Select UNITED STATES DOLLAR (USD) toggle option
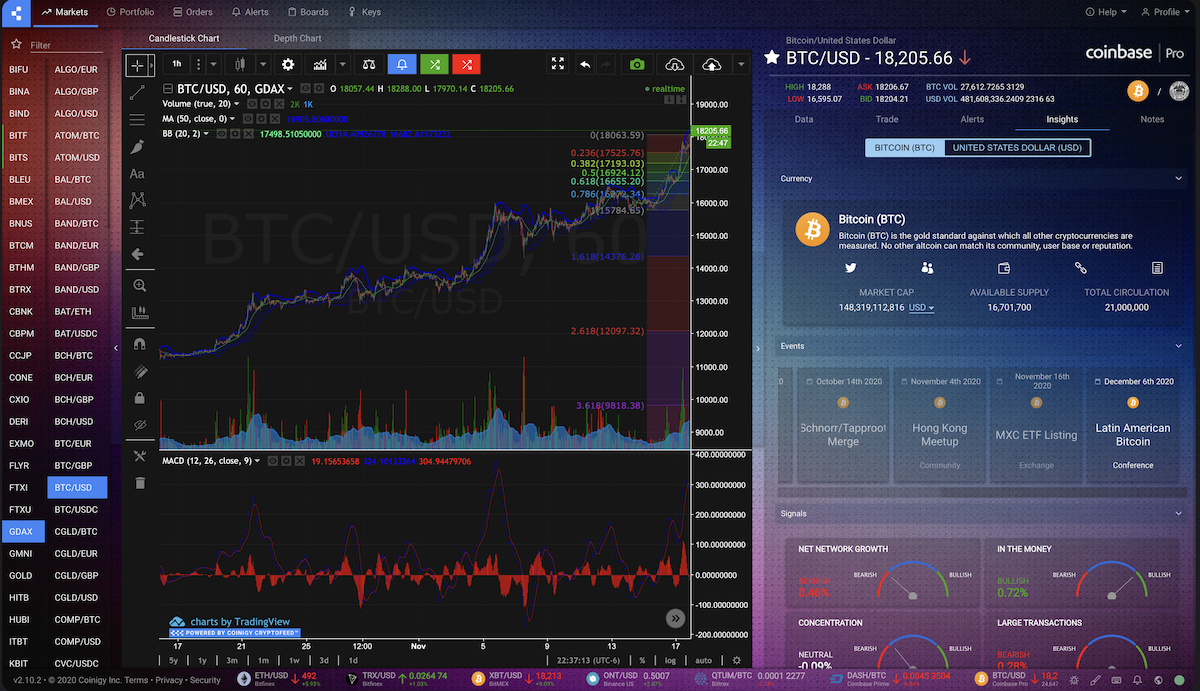The width and height of the screenshot is (1200, 691). (1017, 147)
